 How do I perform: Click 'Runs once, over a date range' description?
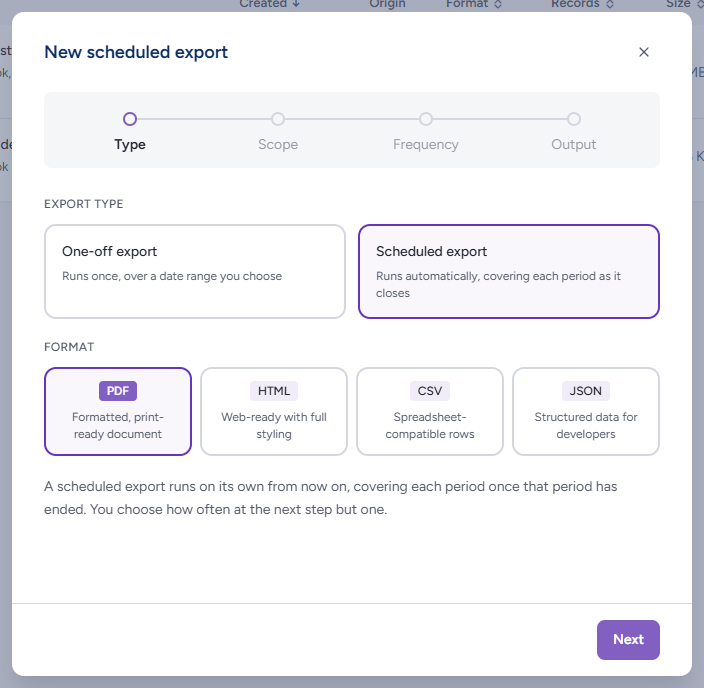click(172, 276)
